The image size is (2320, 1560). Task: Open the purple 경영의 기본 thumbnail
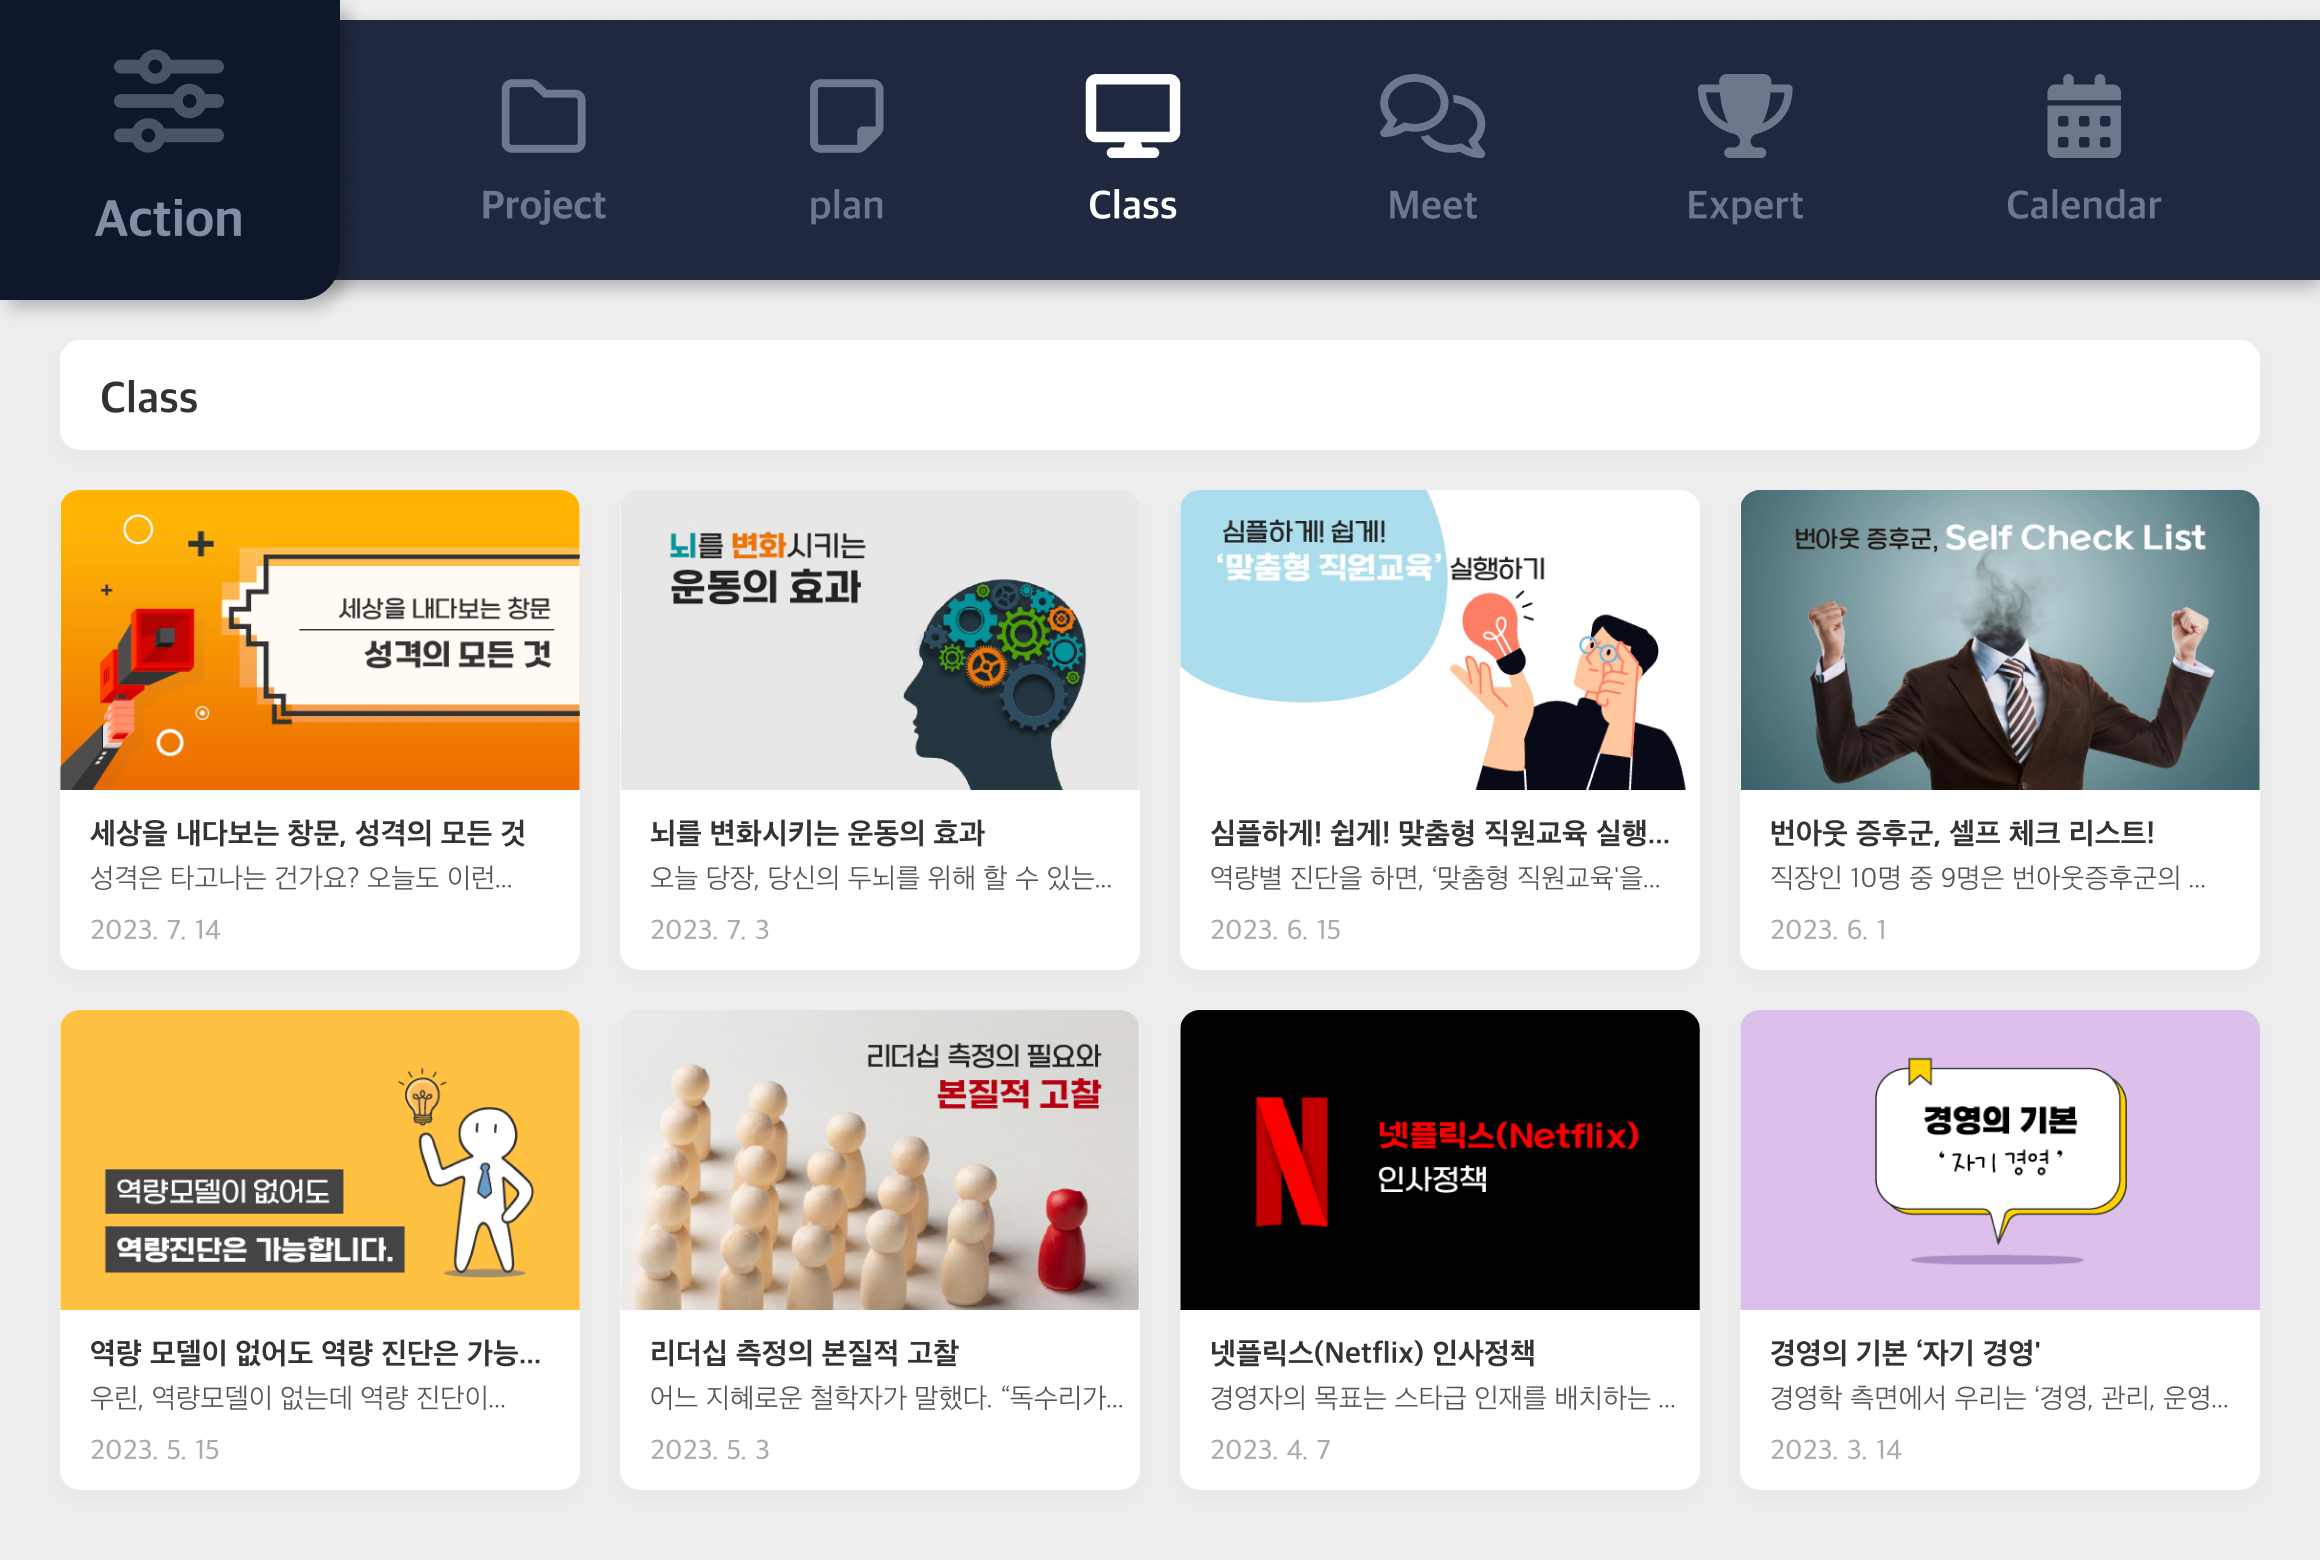(2000, 1160)
